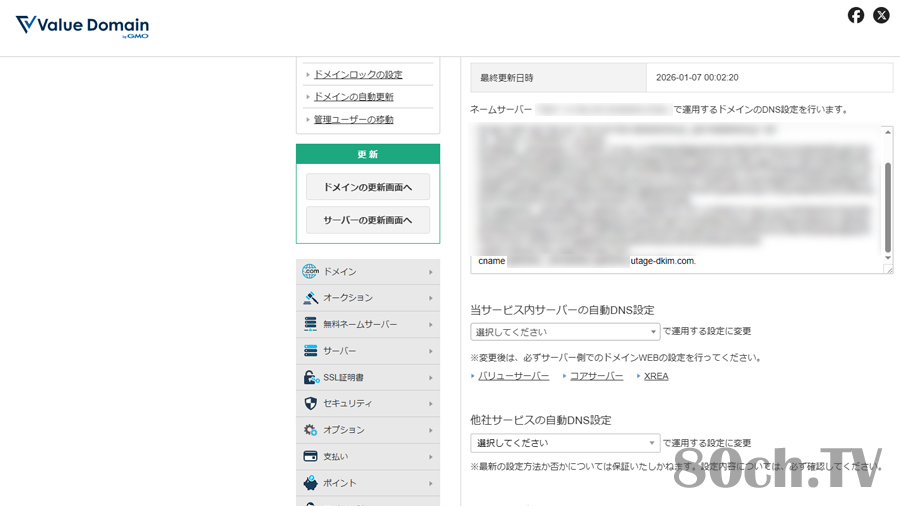Open the ポイント sidebar menu item

coord(368,483)
